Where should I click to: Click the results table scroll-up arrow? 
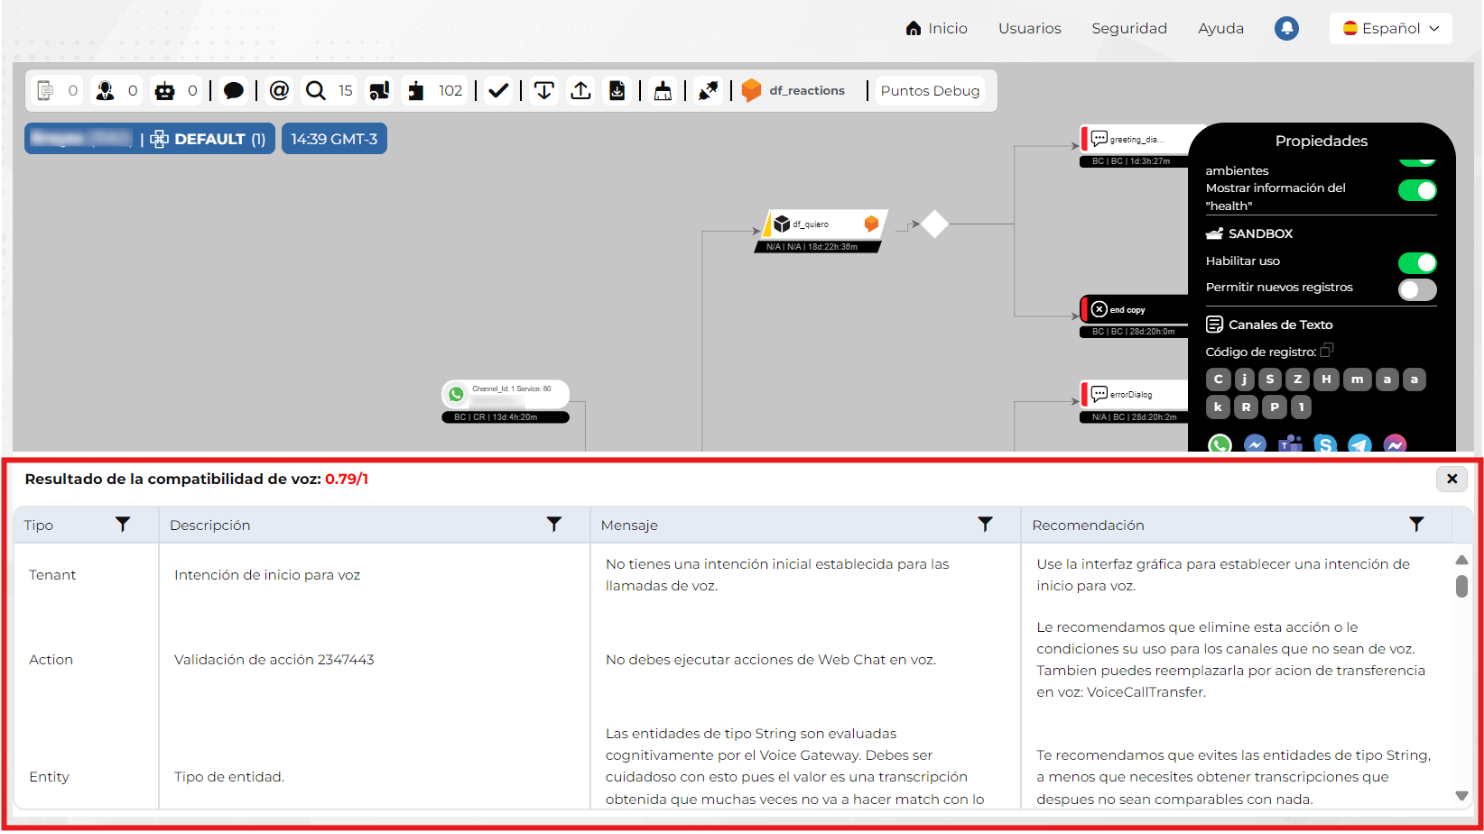coord(1461,560)
